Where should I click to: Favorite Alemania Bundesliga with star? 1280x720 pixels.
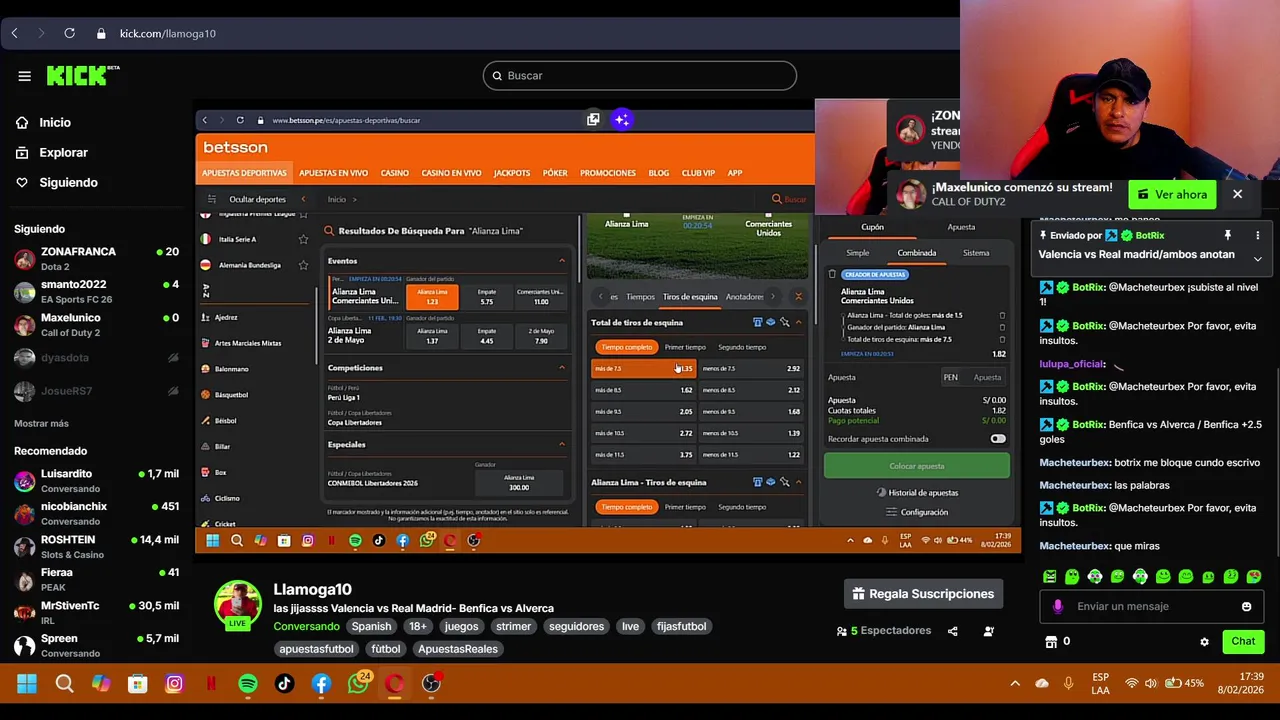tap(303, 265)
